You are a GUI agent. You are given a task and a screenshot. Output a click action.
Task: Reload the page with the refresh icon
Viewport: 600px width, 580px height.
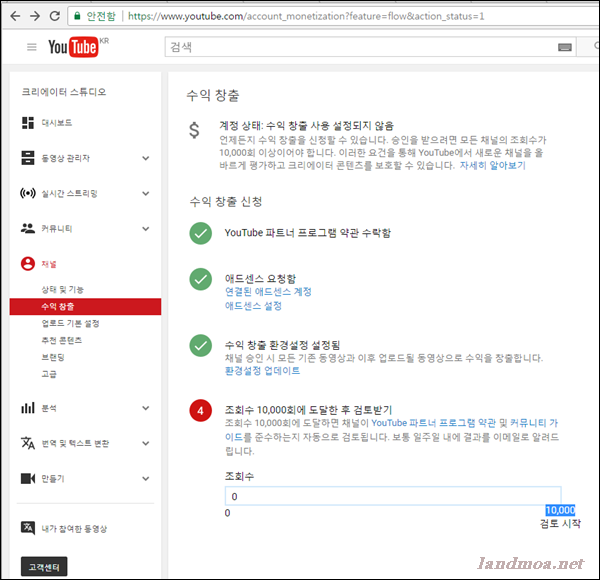(x=55, y=16)
